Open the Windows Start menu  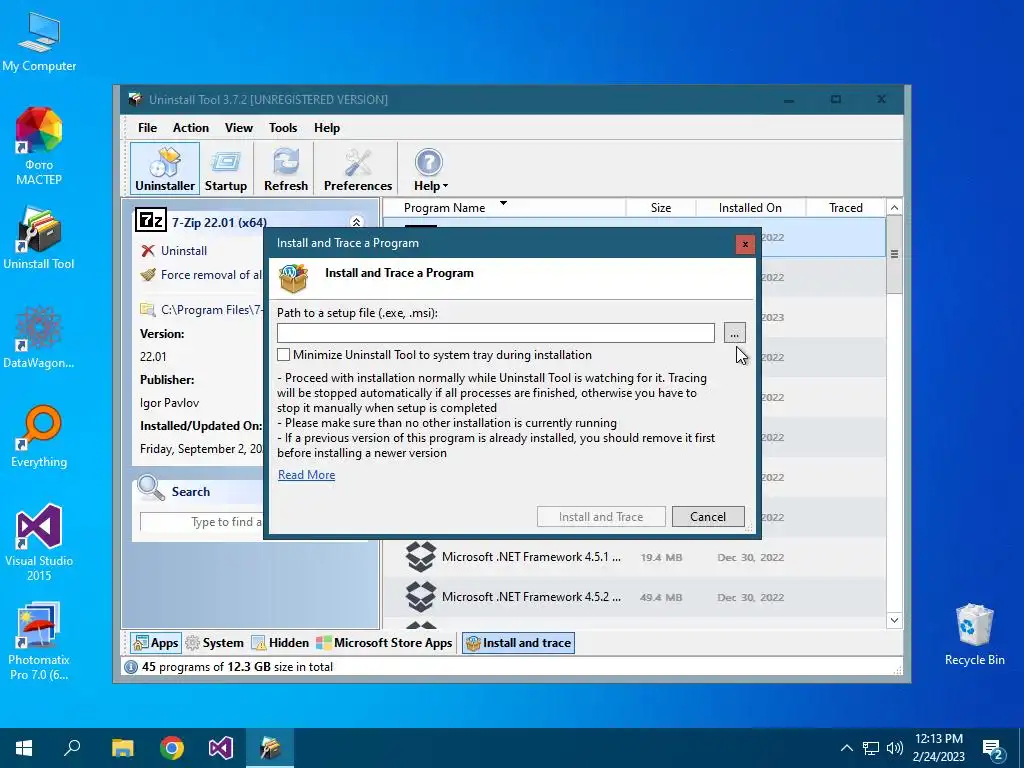pos(24,748)
